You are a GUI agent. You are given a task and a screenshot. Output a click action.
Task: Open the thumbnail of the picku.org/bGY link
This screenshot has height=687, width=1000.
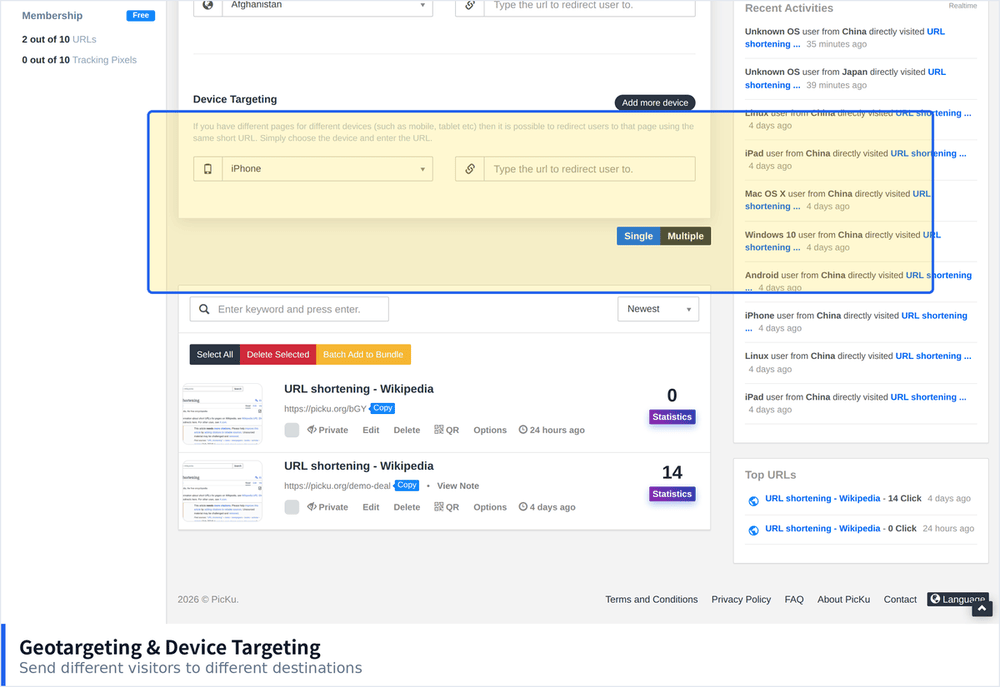(x=223, y=414)
